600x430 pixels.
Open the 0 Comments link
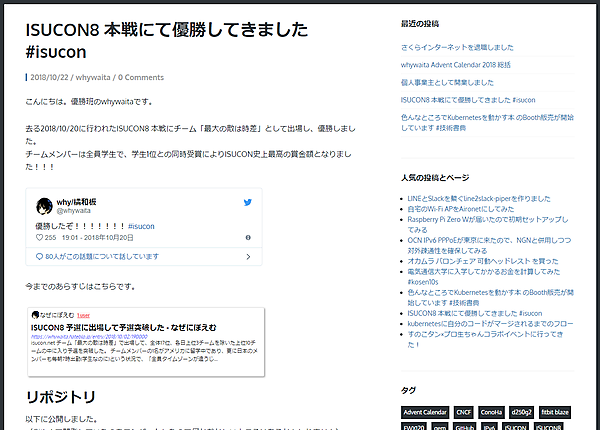tap(141, 77)
